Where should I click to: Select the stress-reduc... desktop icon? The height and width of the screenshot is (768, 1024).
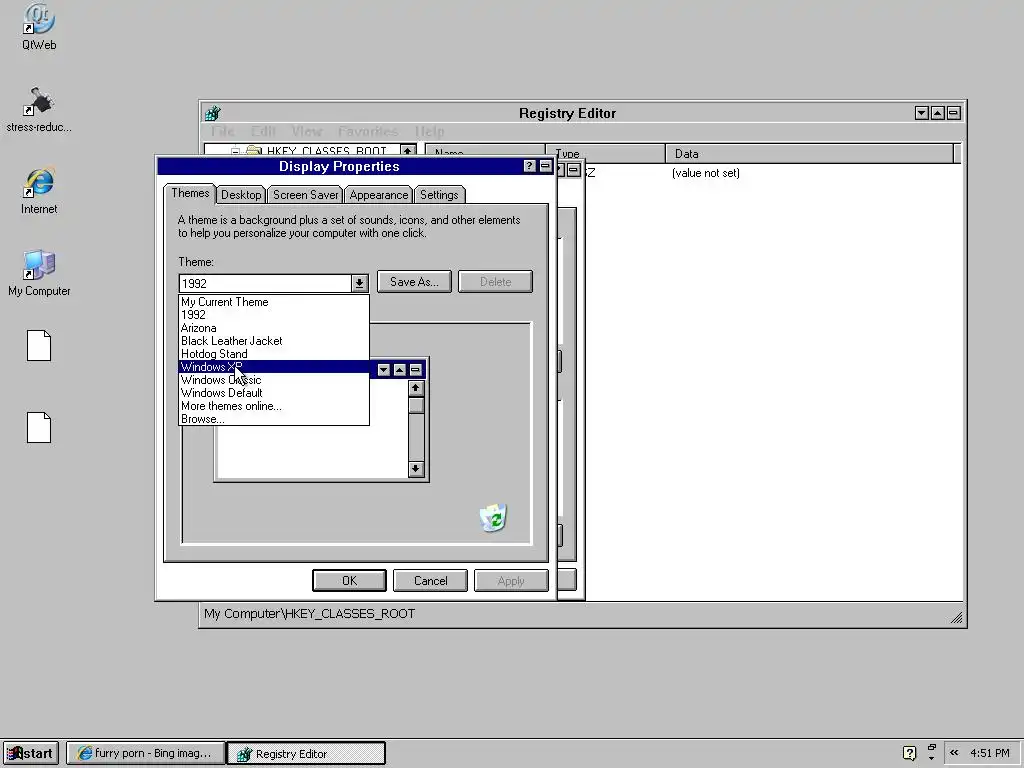[39, 110]
